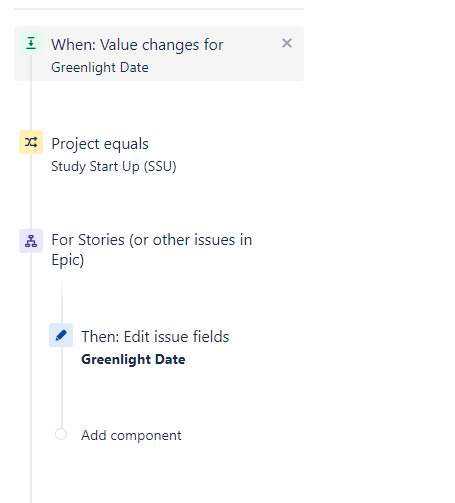455x503 pixels.
Task: Click 'Study Start Up (SSU)' condition value
Action: point(114,166)
